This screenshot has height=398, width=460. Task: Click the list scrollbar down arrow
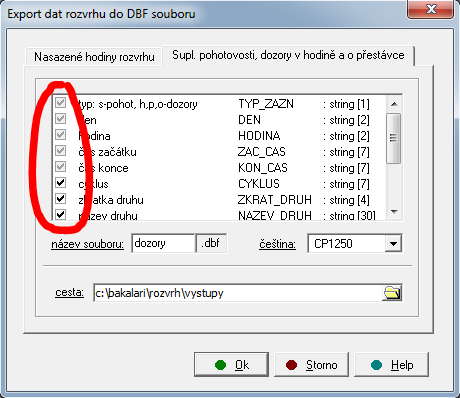click(x=394, y=212)
